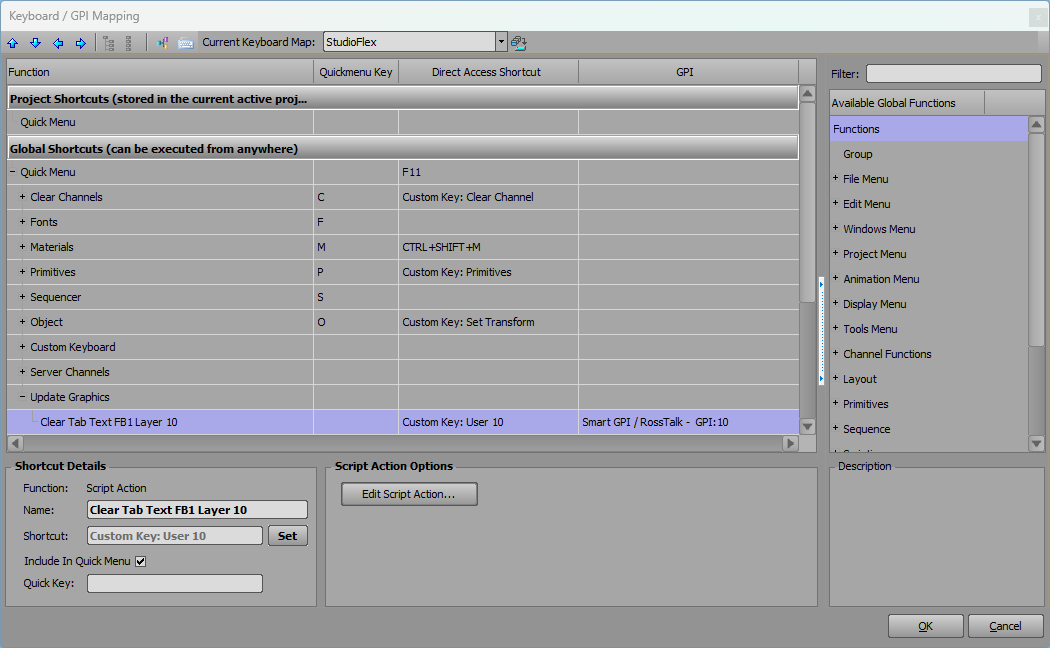Click global functions list scroll down arrow
Image resolution: width=1050 pixels, height=648 pixels.
click(x=1037, y=442)
